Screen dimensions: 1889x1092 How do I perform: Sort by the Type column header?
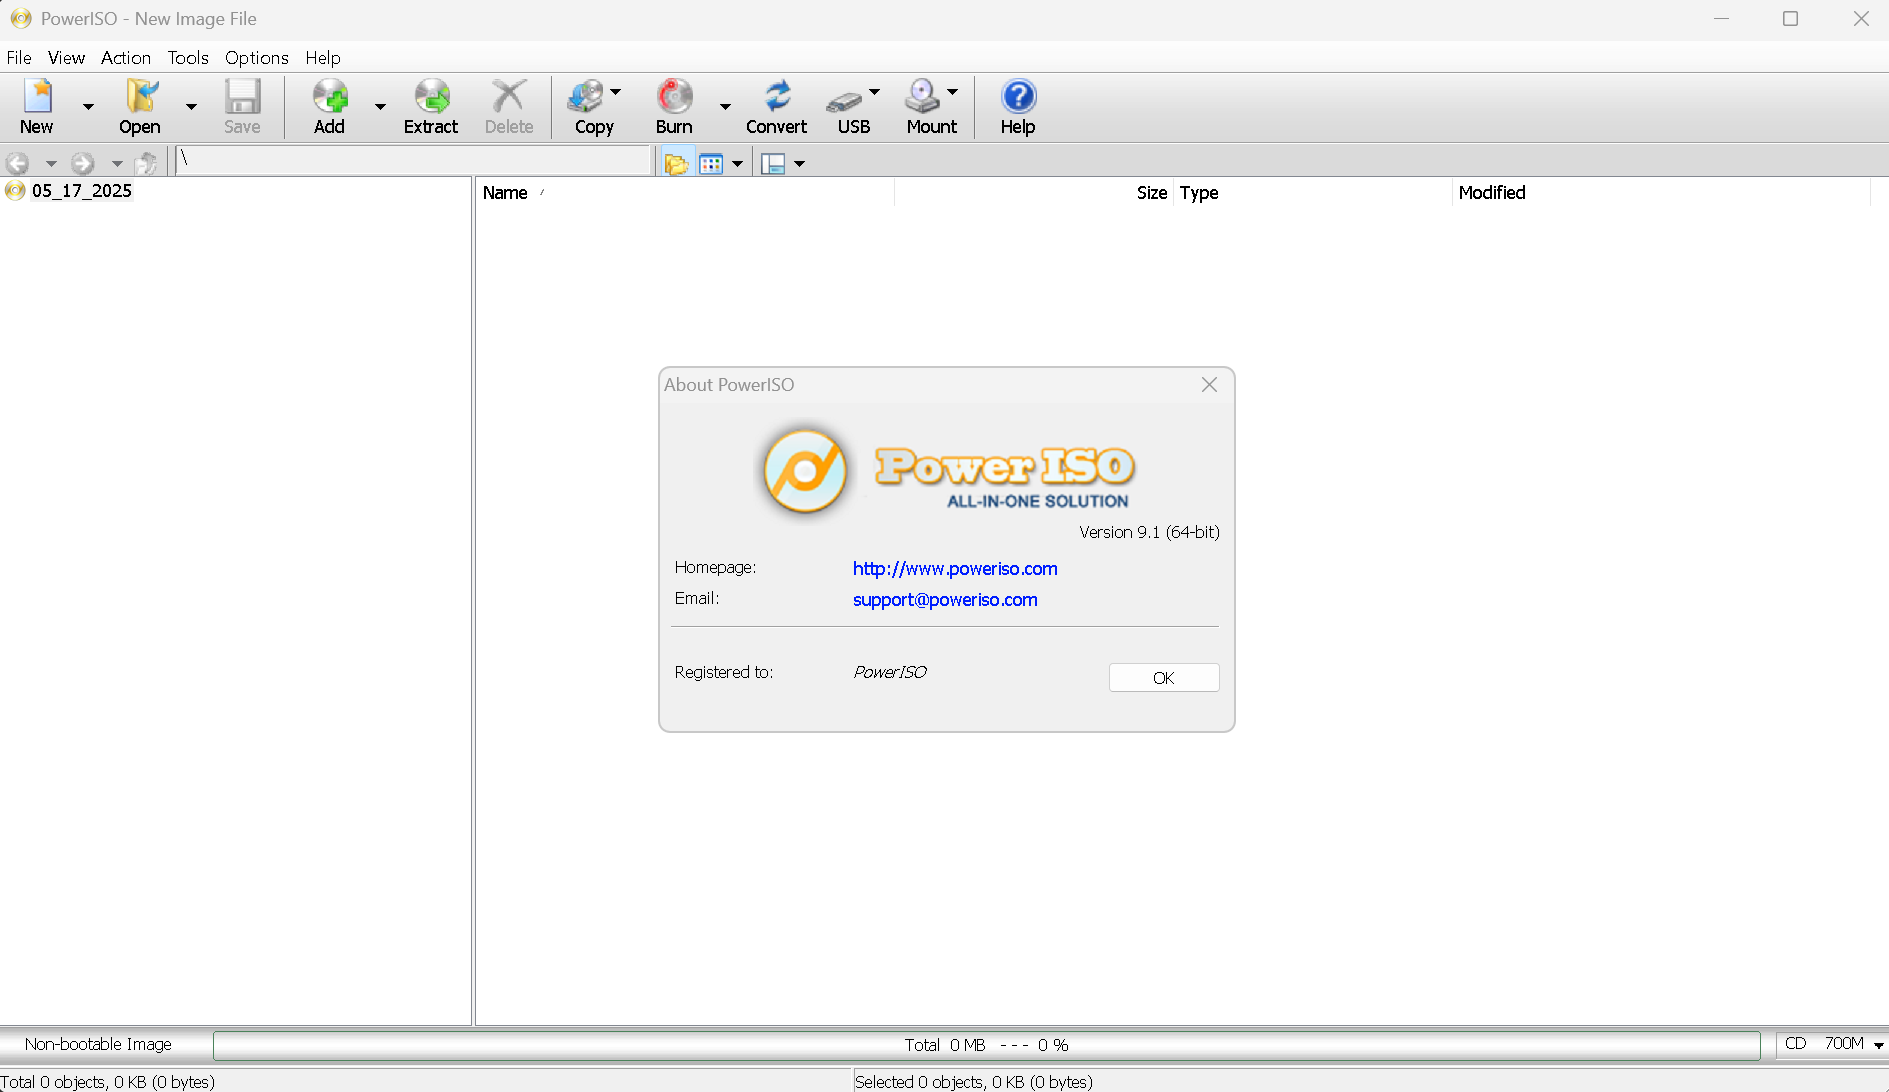click(1313, 193)
